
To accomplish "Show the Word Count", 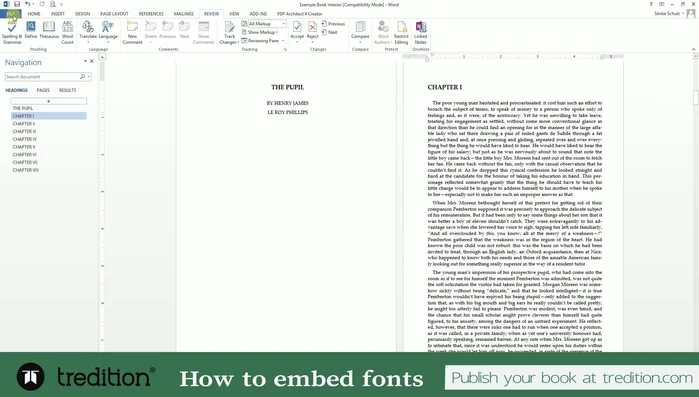I will (x=67, y=33).
